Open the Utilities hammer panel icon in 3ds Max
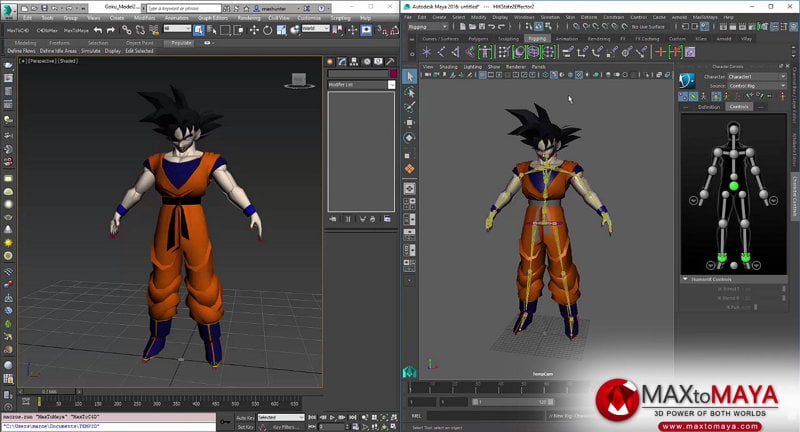The image size is (800, 432). (x=390, y=62)
